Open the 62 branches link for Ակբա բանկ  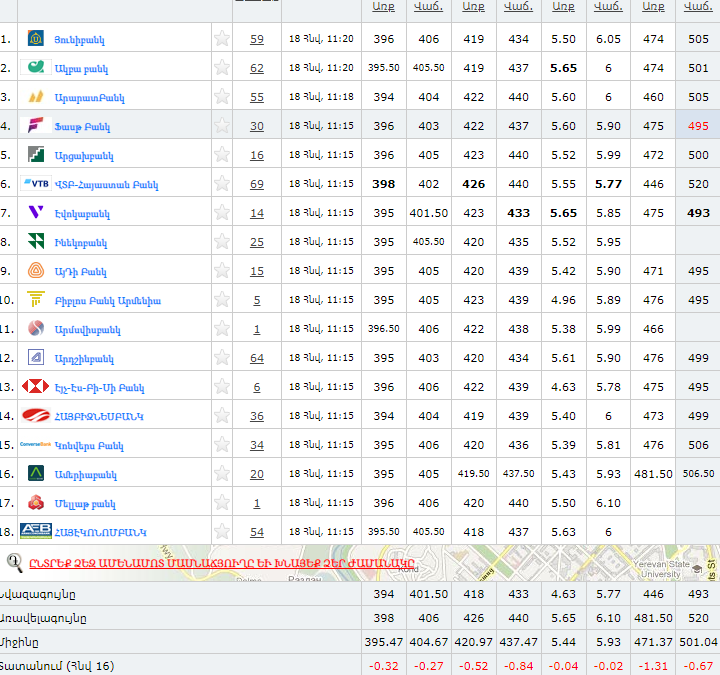pyautogui.click(x=257, y=68)
